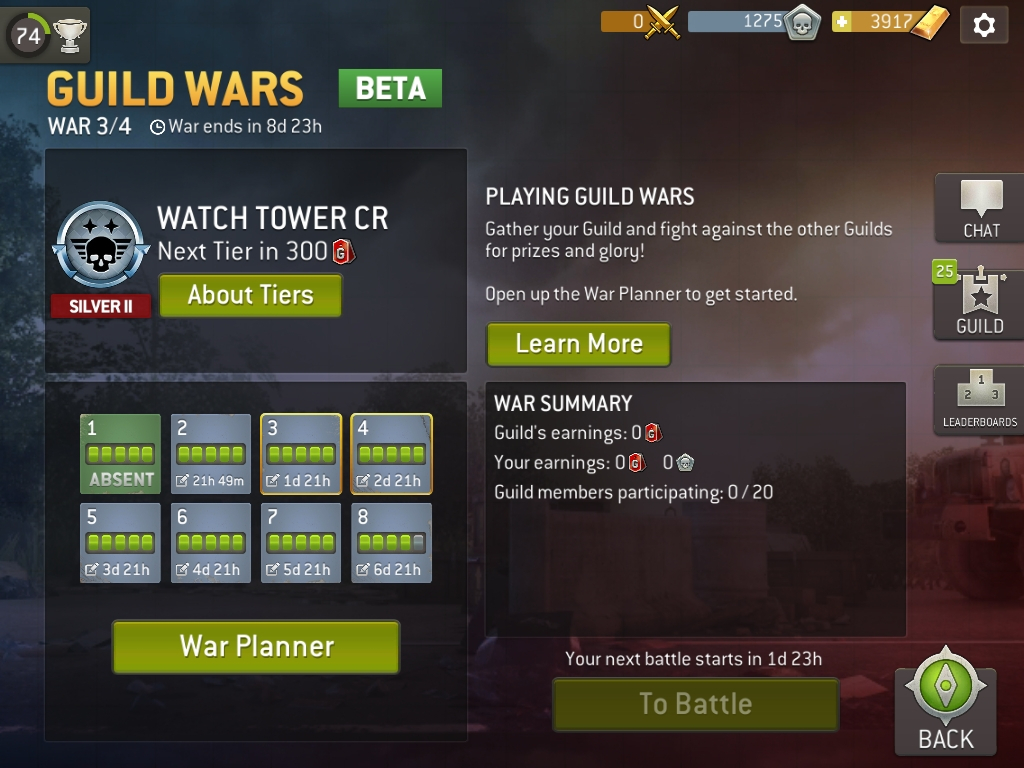
Task: Tap the gold bars plus icon
Action: coord(842,22)
